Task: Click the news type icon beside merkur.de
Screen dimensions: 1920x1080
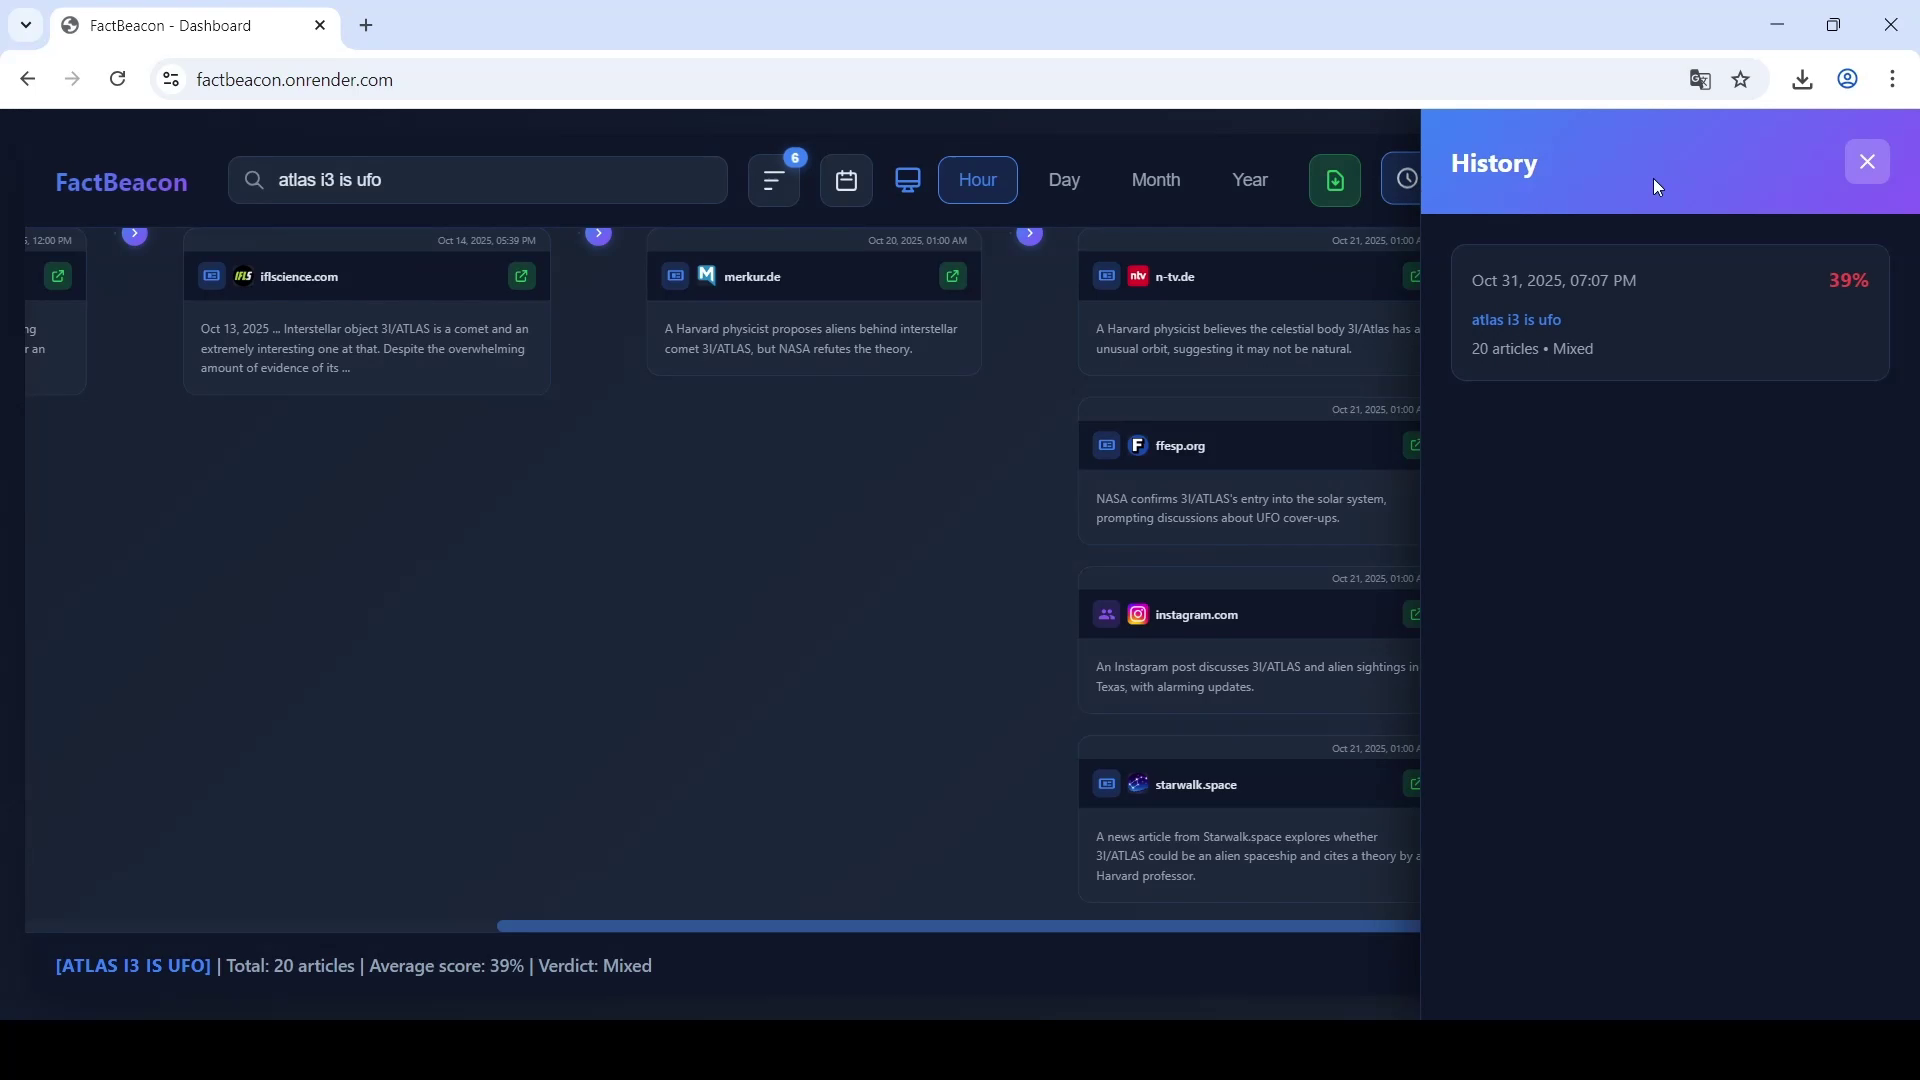Action: (x=676, y=276)
